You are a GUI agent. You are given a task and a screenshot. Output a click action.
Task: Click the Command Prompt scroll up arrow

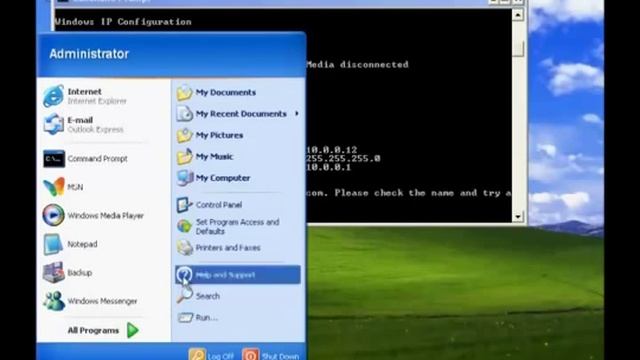(518, 15)
